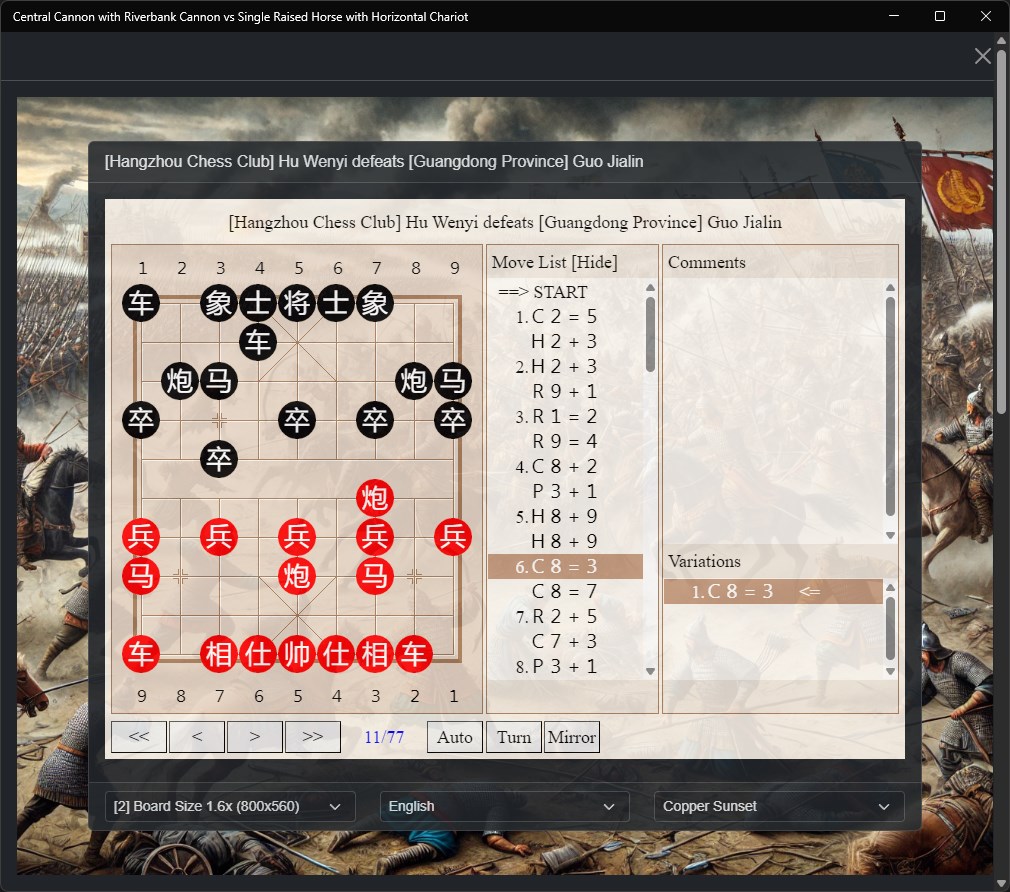Start Auto playback of moves
Screen dimensions: 1010x892
click(455, 737)
